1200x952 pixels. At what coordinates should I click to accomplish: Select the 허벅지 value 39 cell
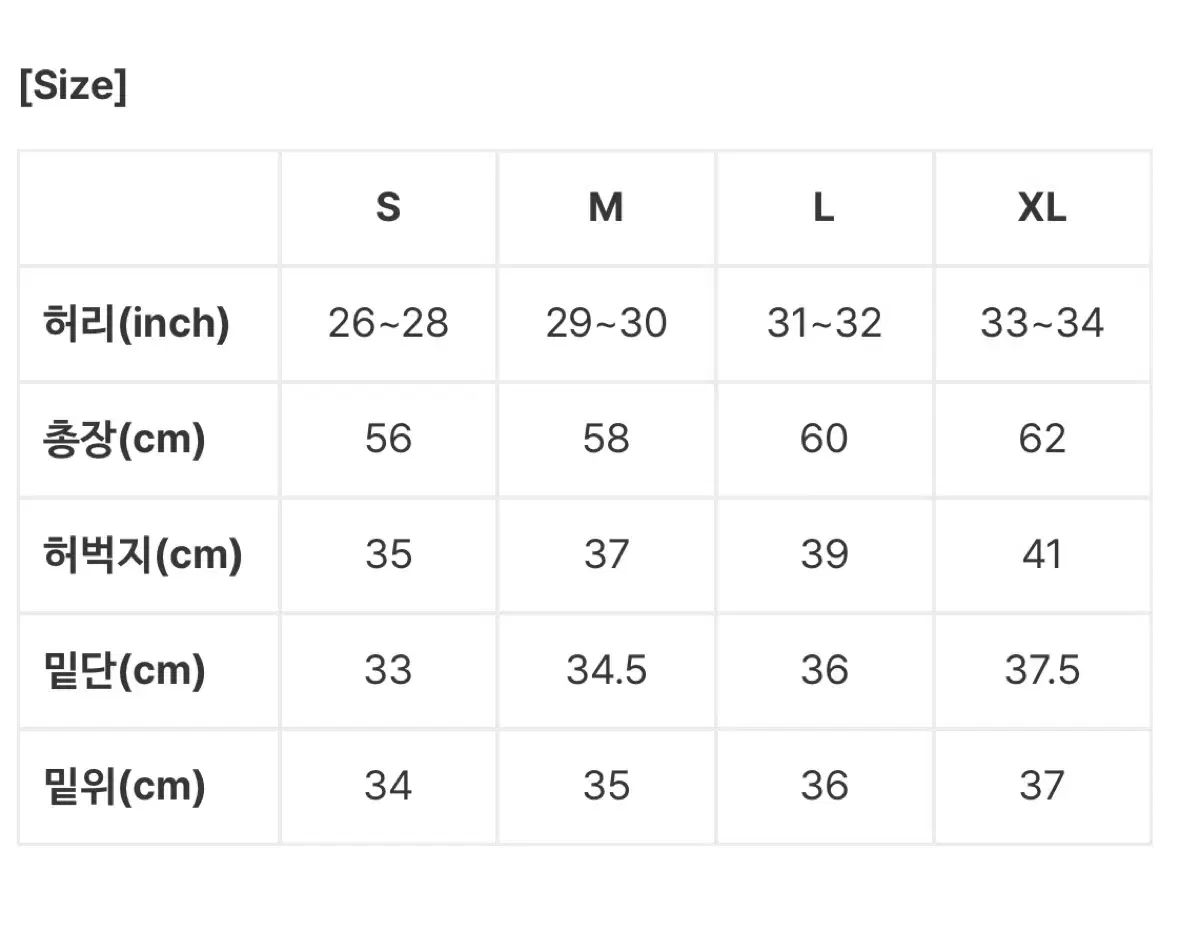(x=824, y=554)
